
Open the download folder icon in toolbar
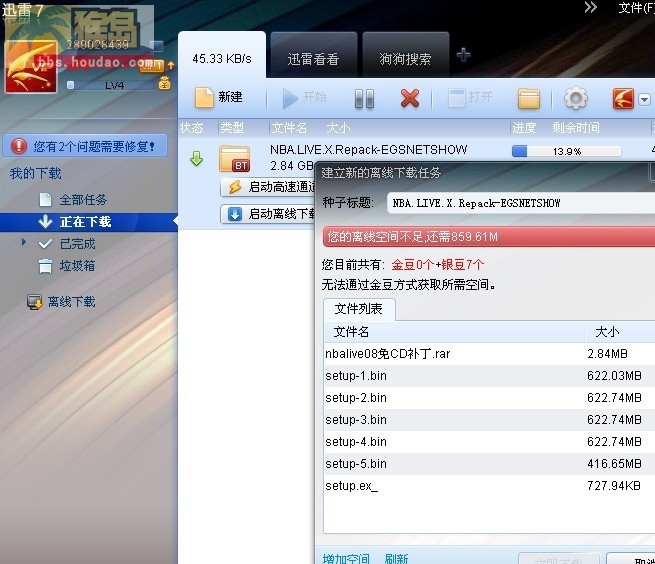[528, 99]
